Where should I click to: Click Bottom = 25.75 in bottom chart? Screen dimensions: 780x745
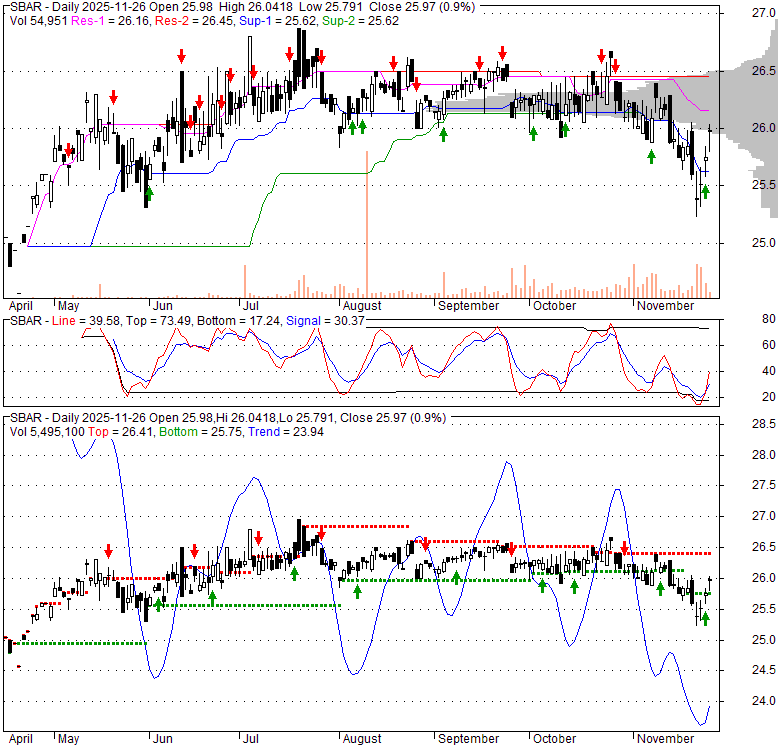coord(201,432)
